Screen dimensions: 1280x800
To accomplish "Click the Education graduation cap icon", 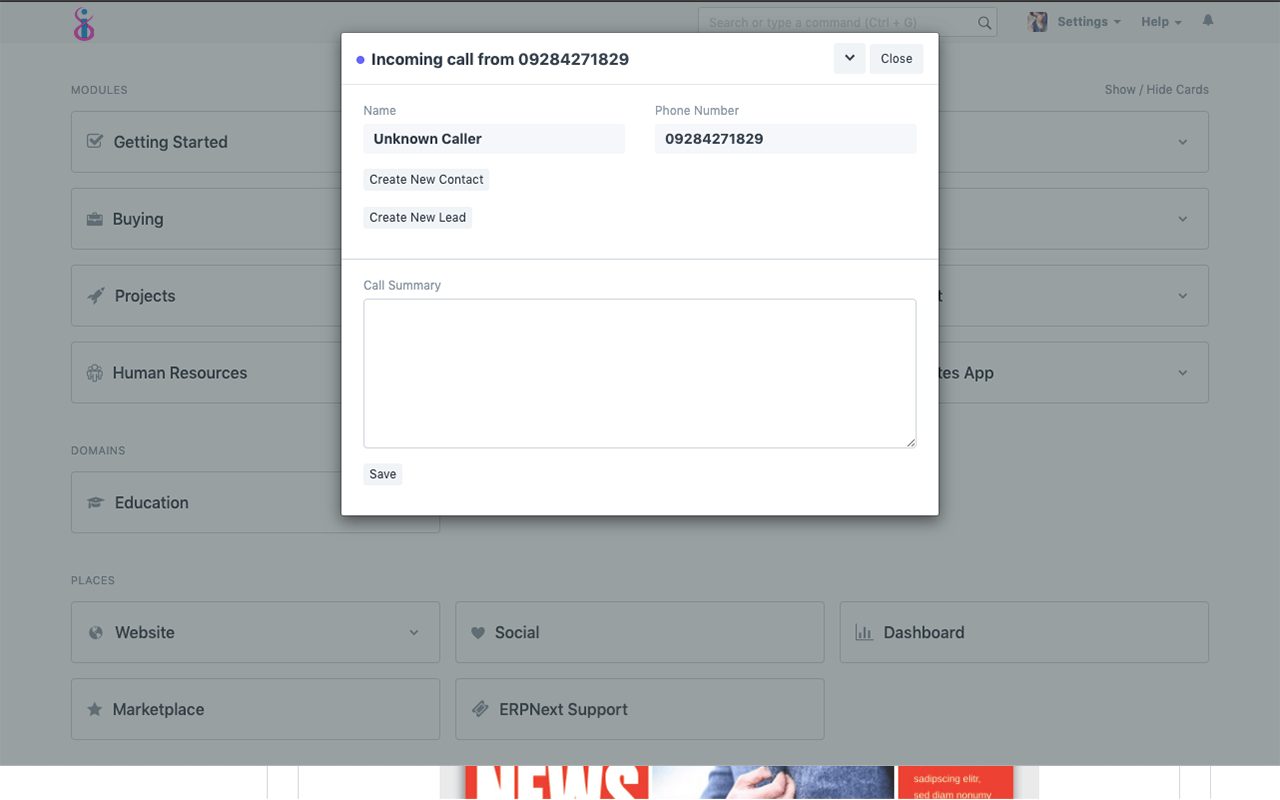I will click(94, 502).
